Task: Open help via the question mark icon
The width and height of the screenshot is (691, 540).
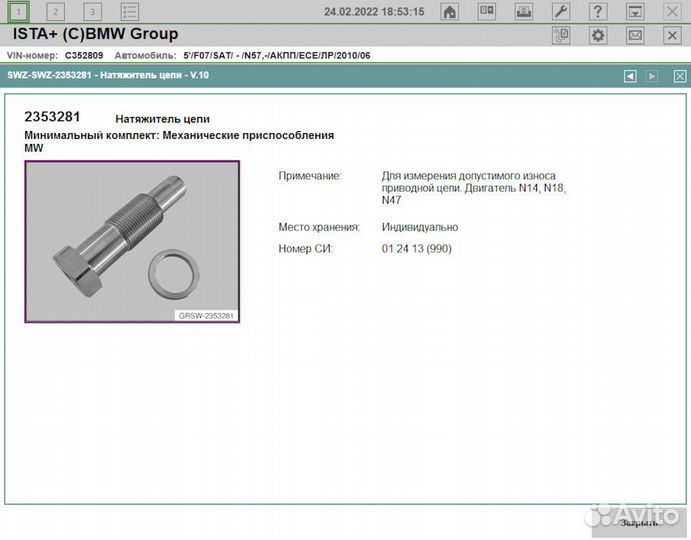Action: [x=598, y=11]
